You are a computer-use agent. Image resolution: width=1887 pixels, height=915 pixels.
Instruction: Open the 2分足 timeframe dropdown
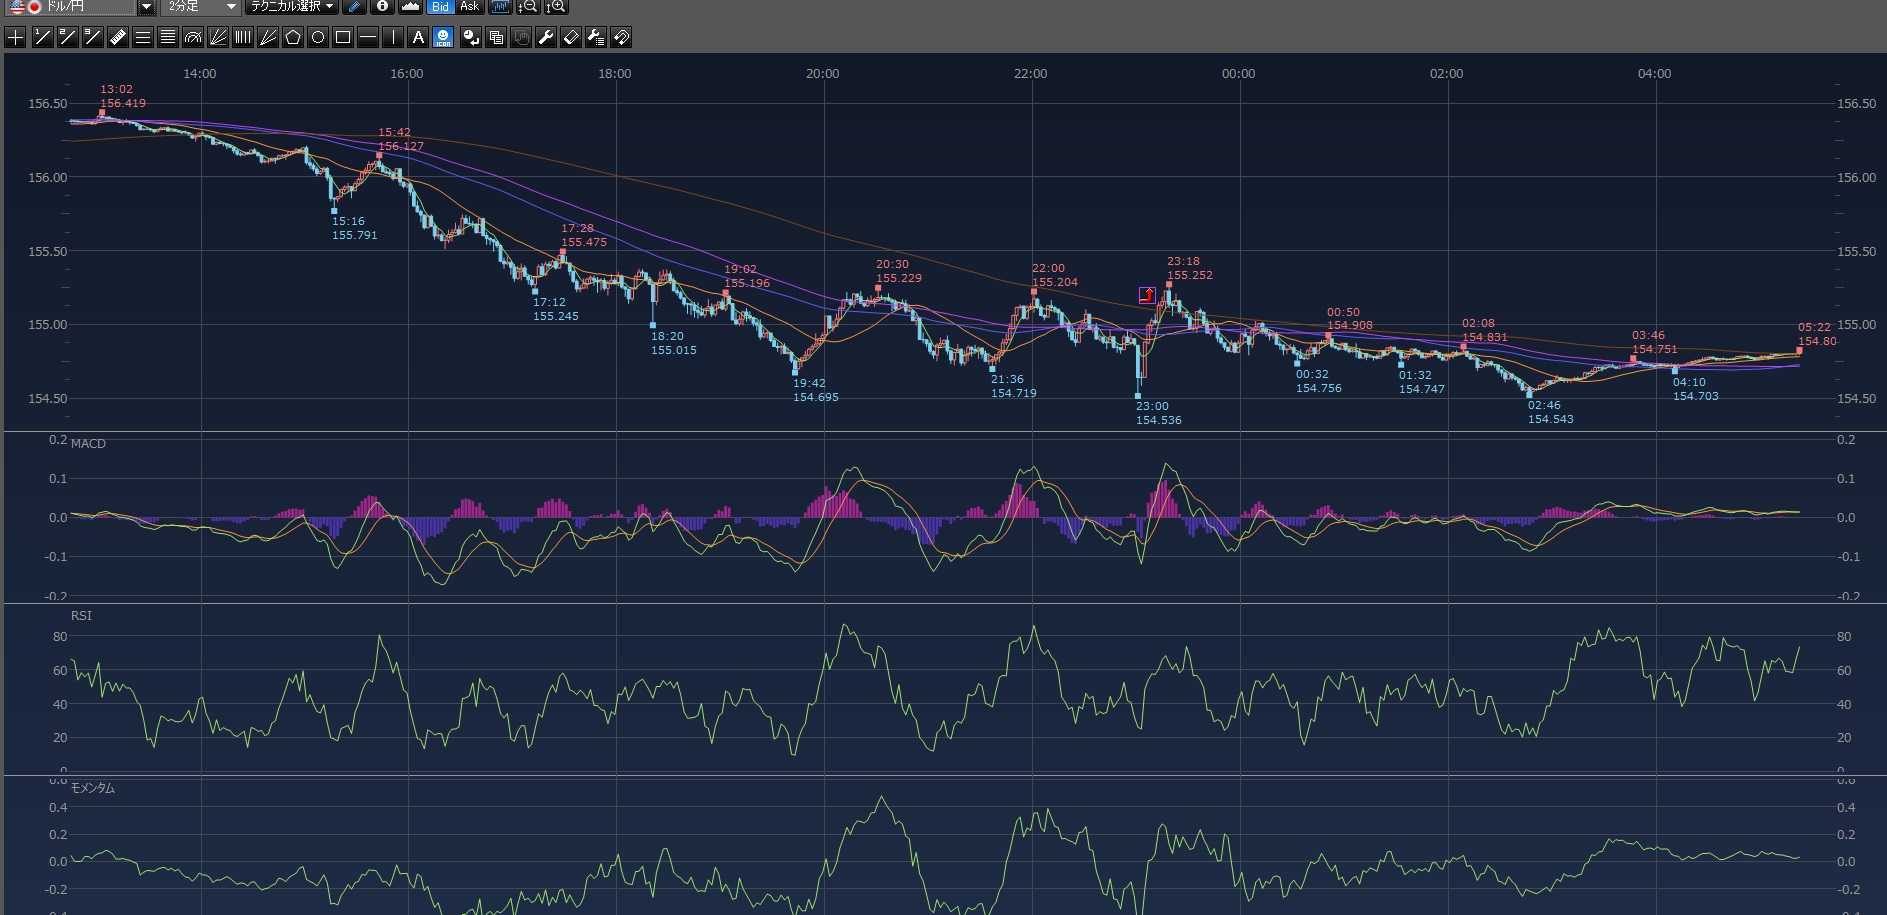click(x=230, y=7)
